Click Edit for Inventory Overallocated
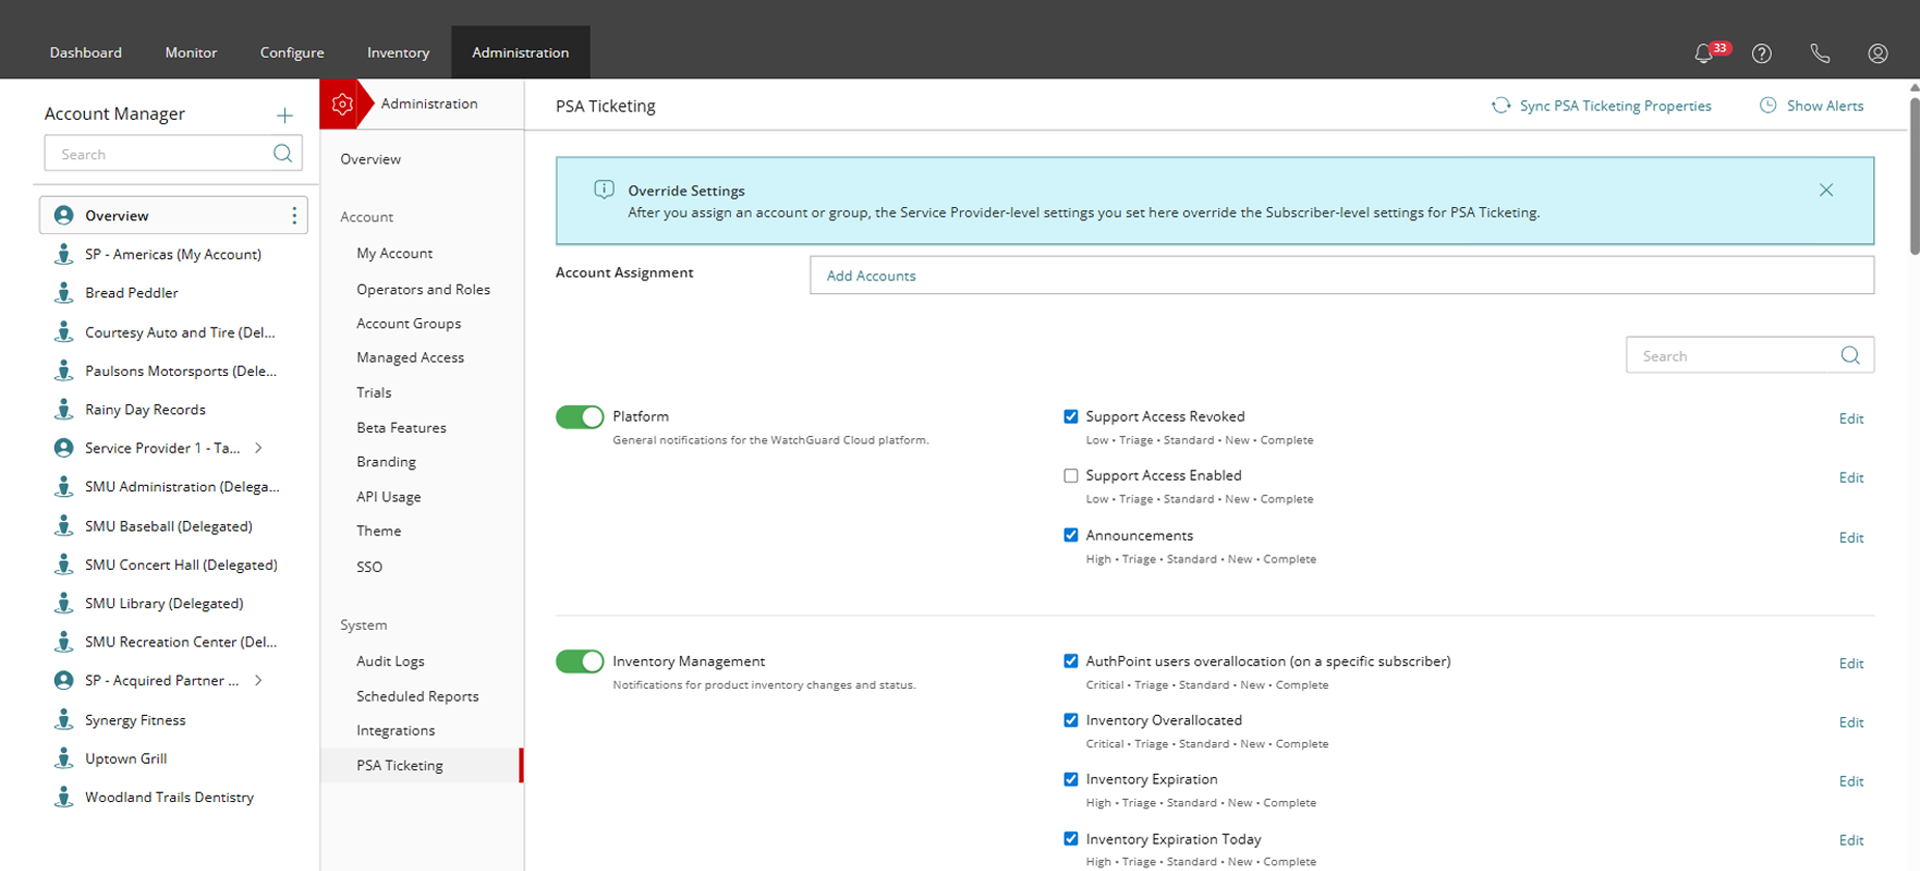Screen dimensions: 1920x871 pyautogui.click(x=1851, y=722)
